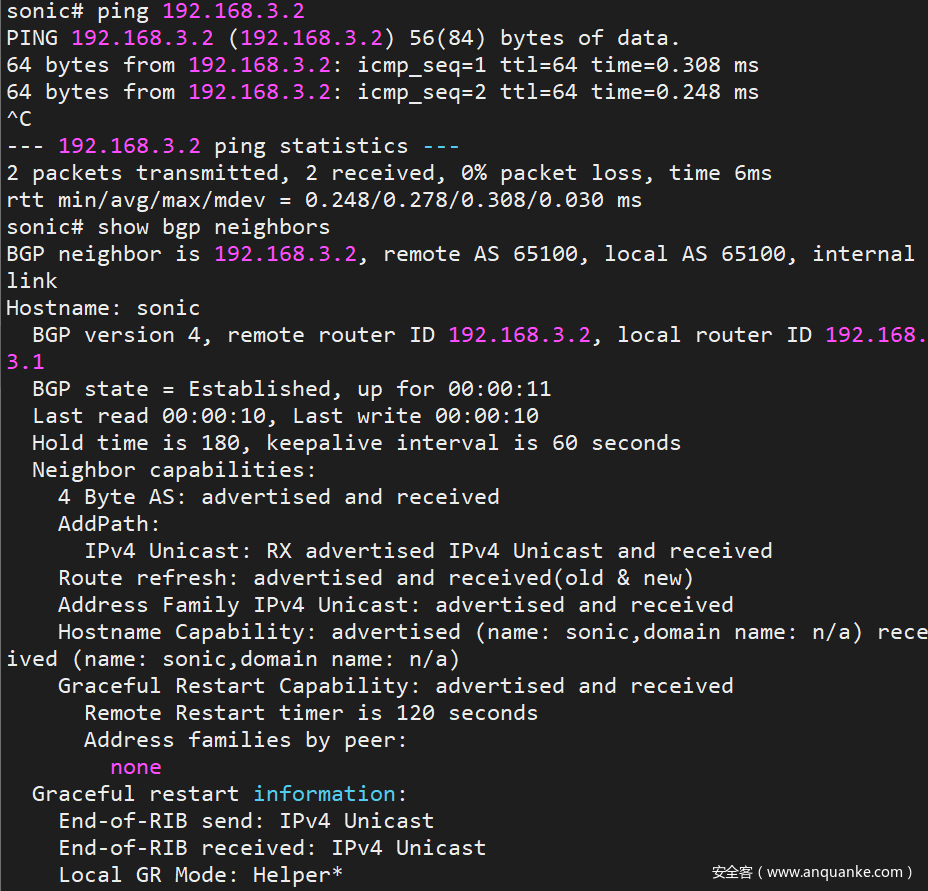This screenshot has height=891, width=928.
Task: Click the cyan information word
Action: (325, 794)
